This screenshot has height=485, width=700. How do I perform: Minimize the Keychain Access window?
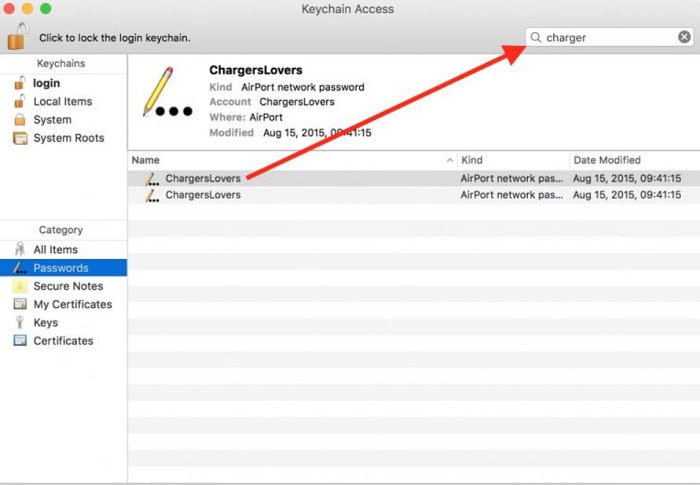tap(27, 8)
